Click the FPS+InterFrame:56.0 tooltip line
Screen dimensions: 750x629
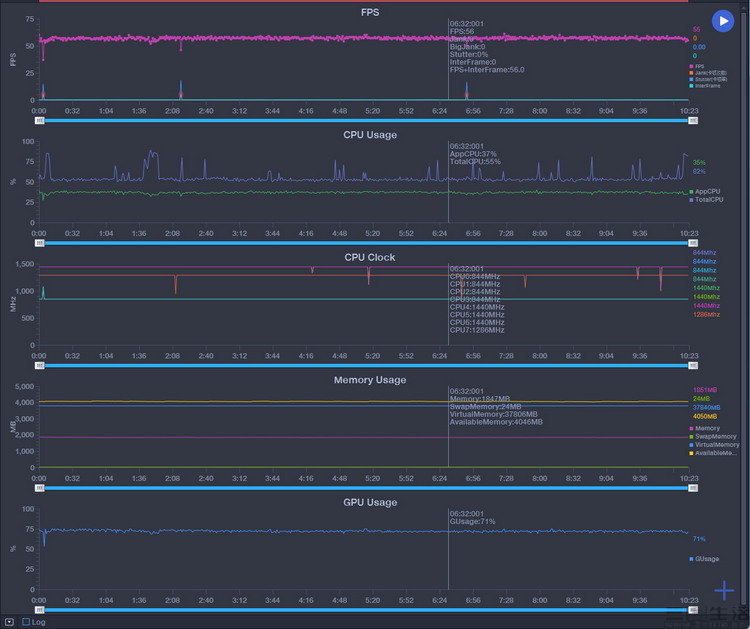tap(487, 70)
